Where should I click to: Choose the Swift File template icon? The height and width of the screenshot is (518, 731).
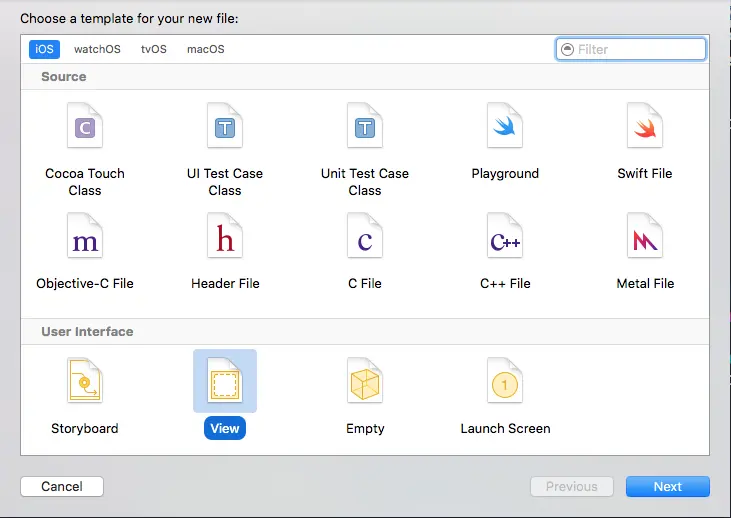point(645,125)
